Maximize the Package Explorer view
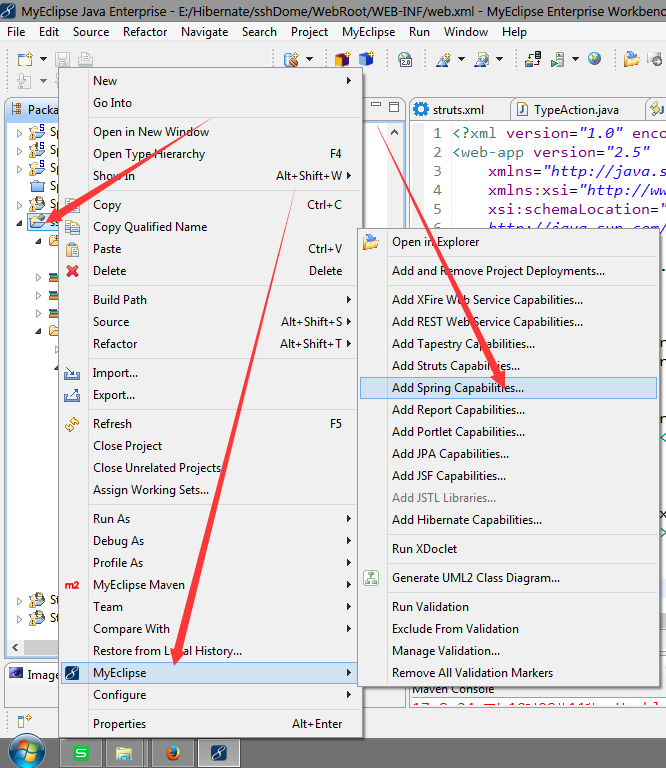Screen dimensions: 666x768 [x=394, y=107]
